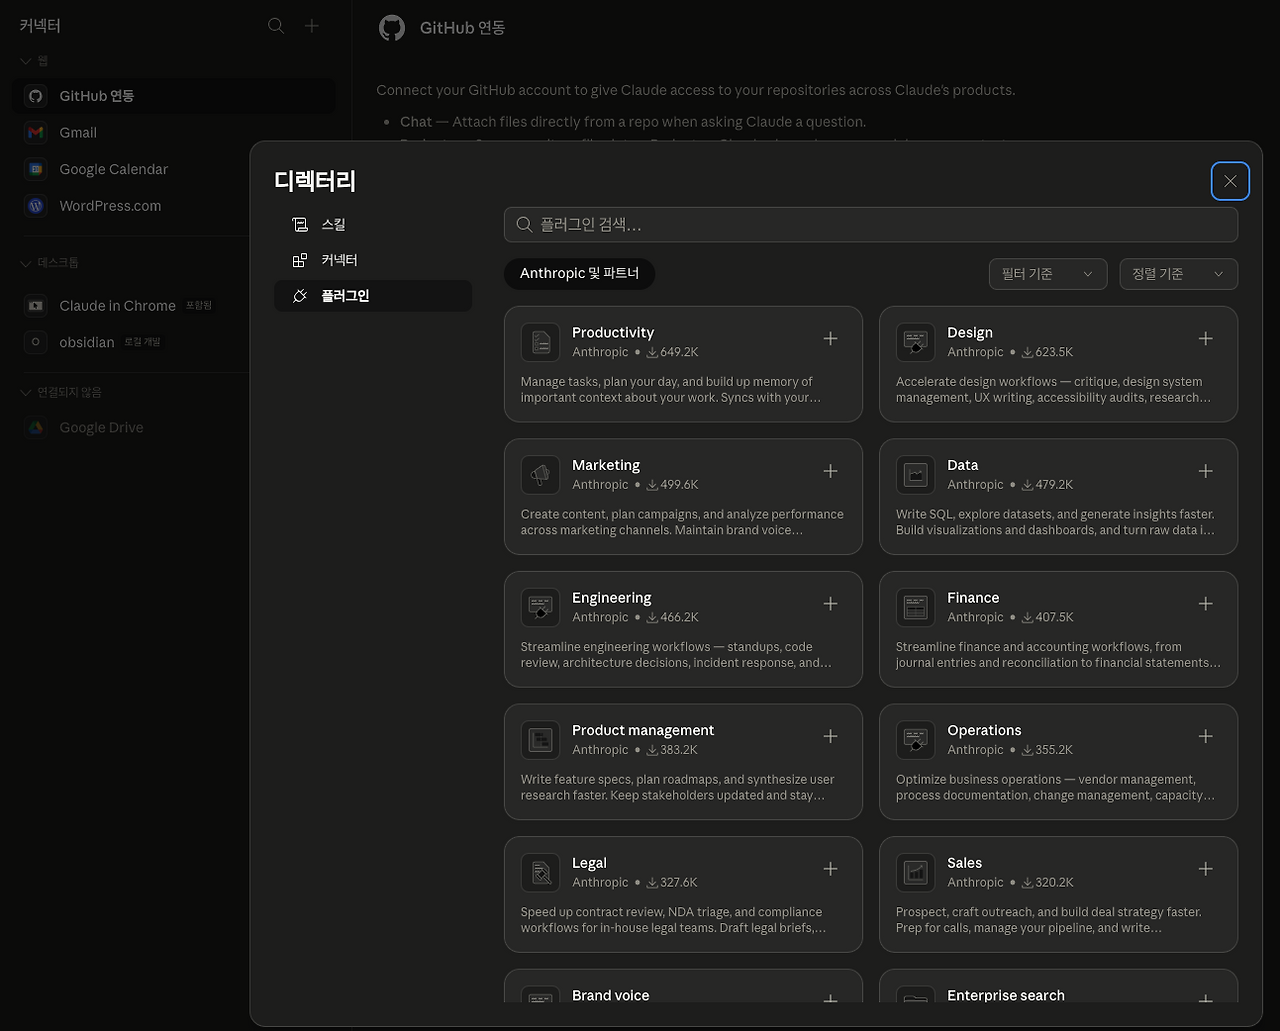Open the Brand voice plugin card
The width and height of the screenshot is (1280, 1031).
tap(683, 985)
